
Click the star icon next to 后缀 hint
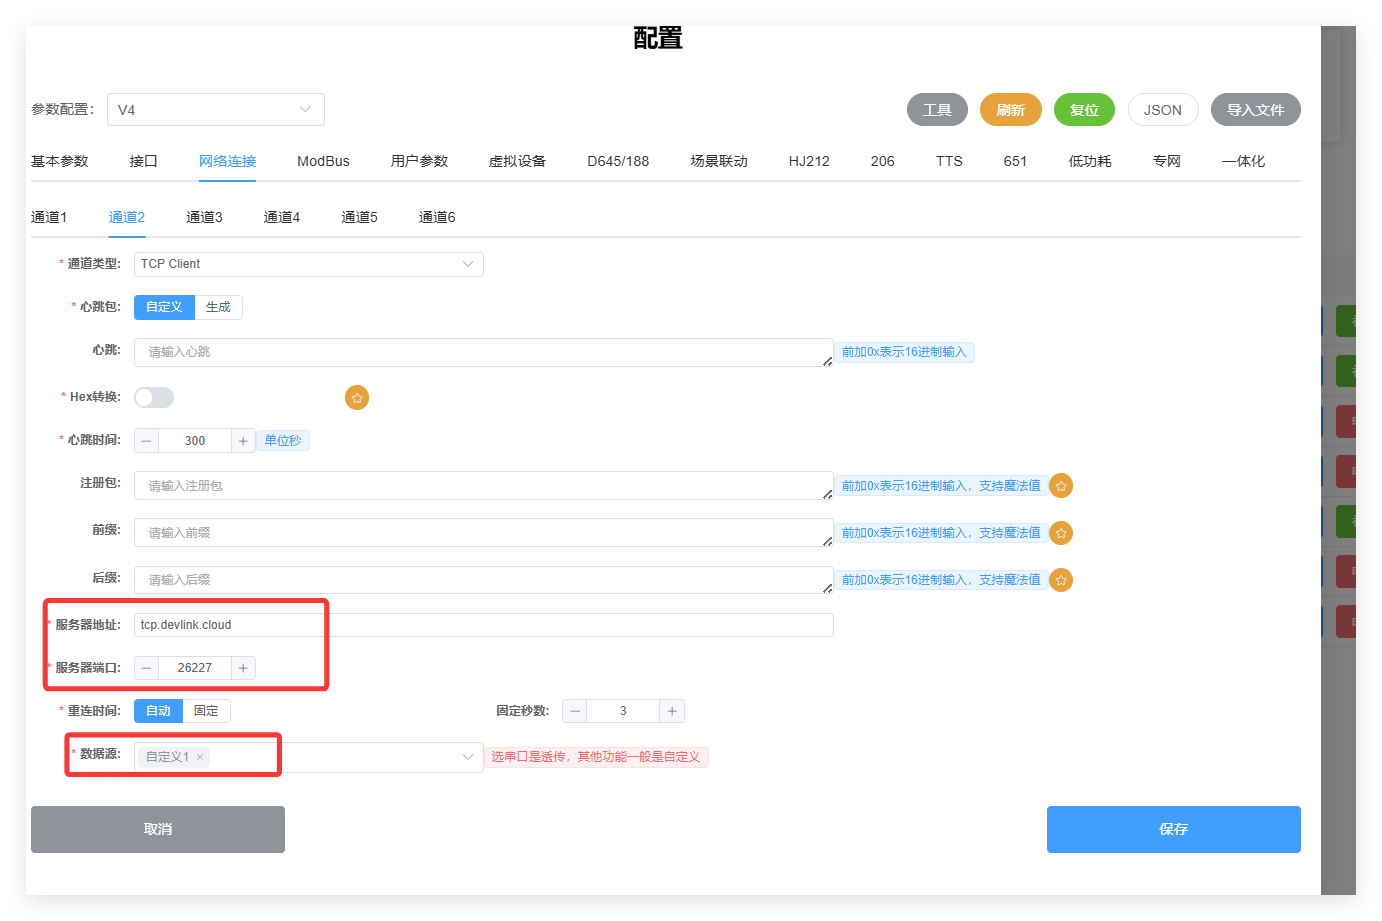[1061, 580]
